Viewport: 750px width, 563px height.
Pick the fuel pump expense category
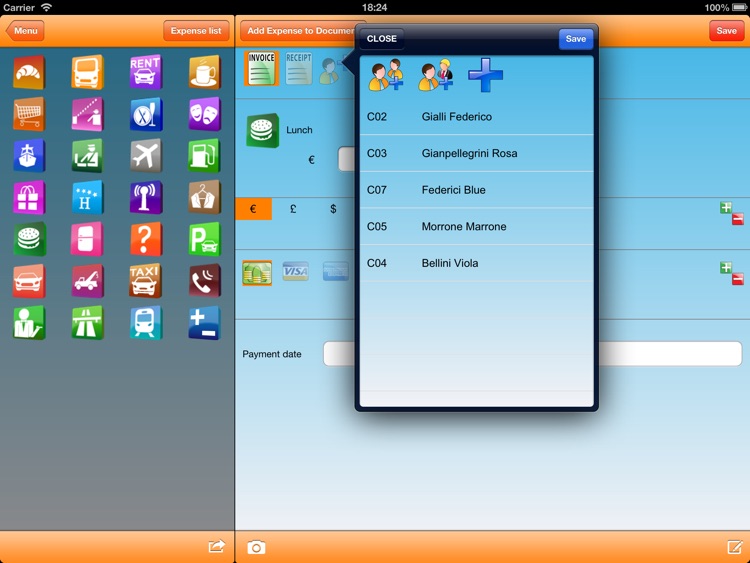pos(204,156)
